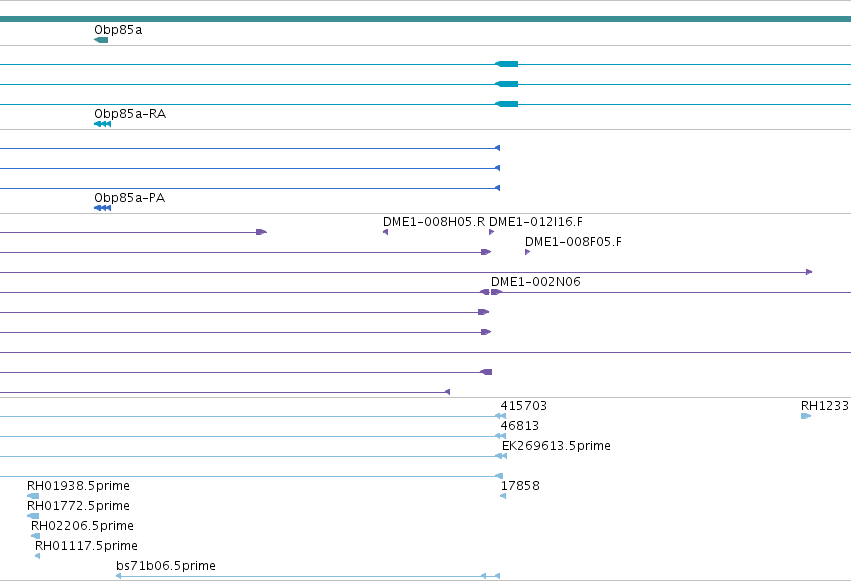Click the Obp85a-RA transcript arrow glyph
The image size is (851, 581).
103,124
